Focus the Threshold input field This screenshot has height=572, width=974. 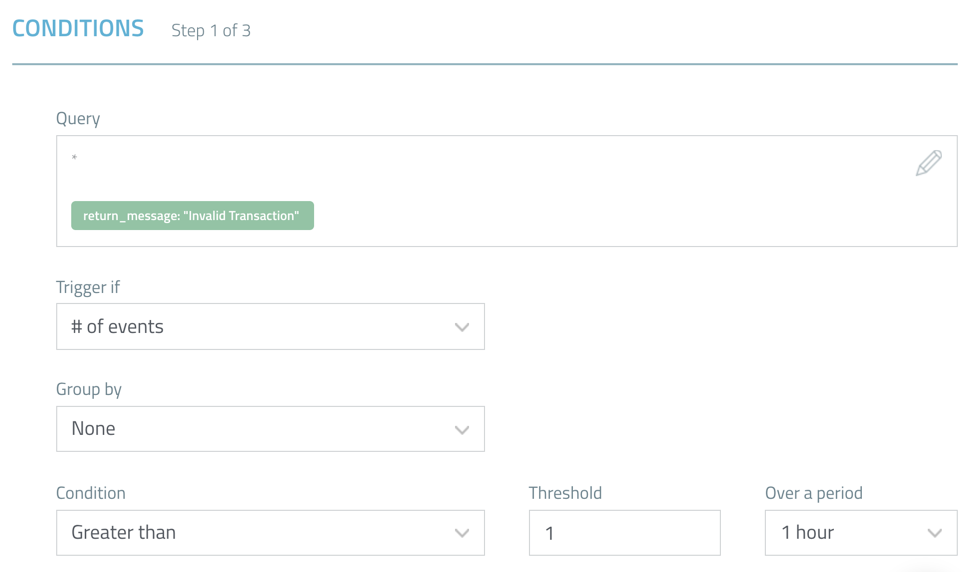pyautogui.click(x=624, y=533)
